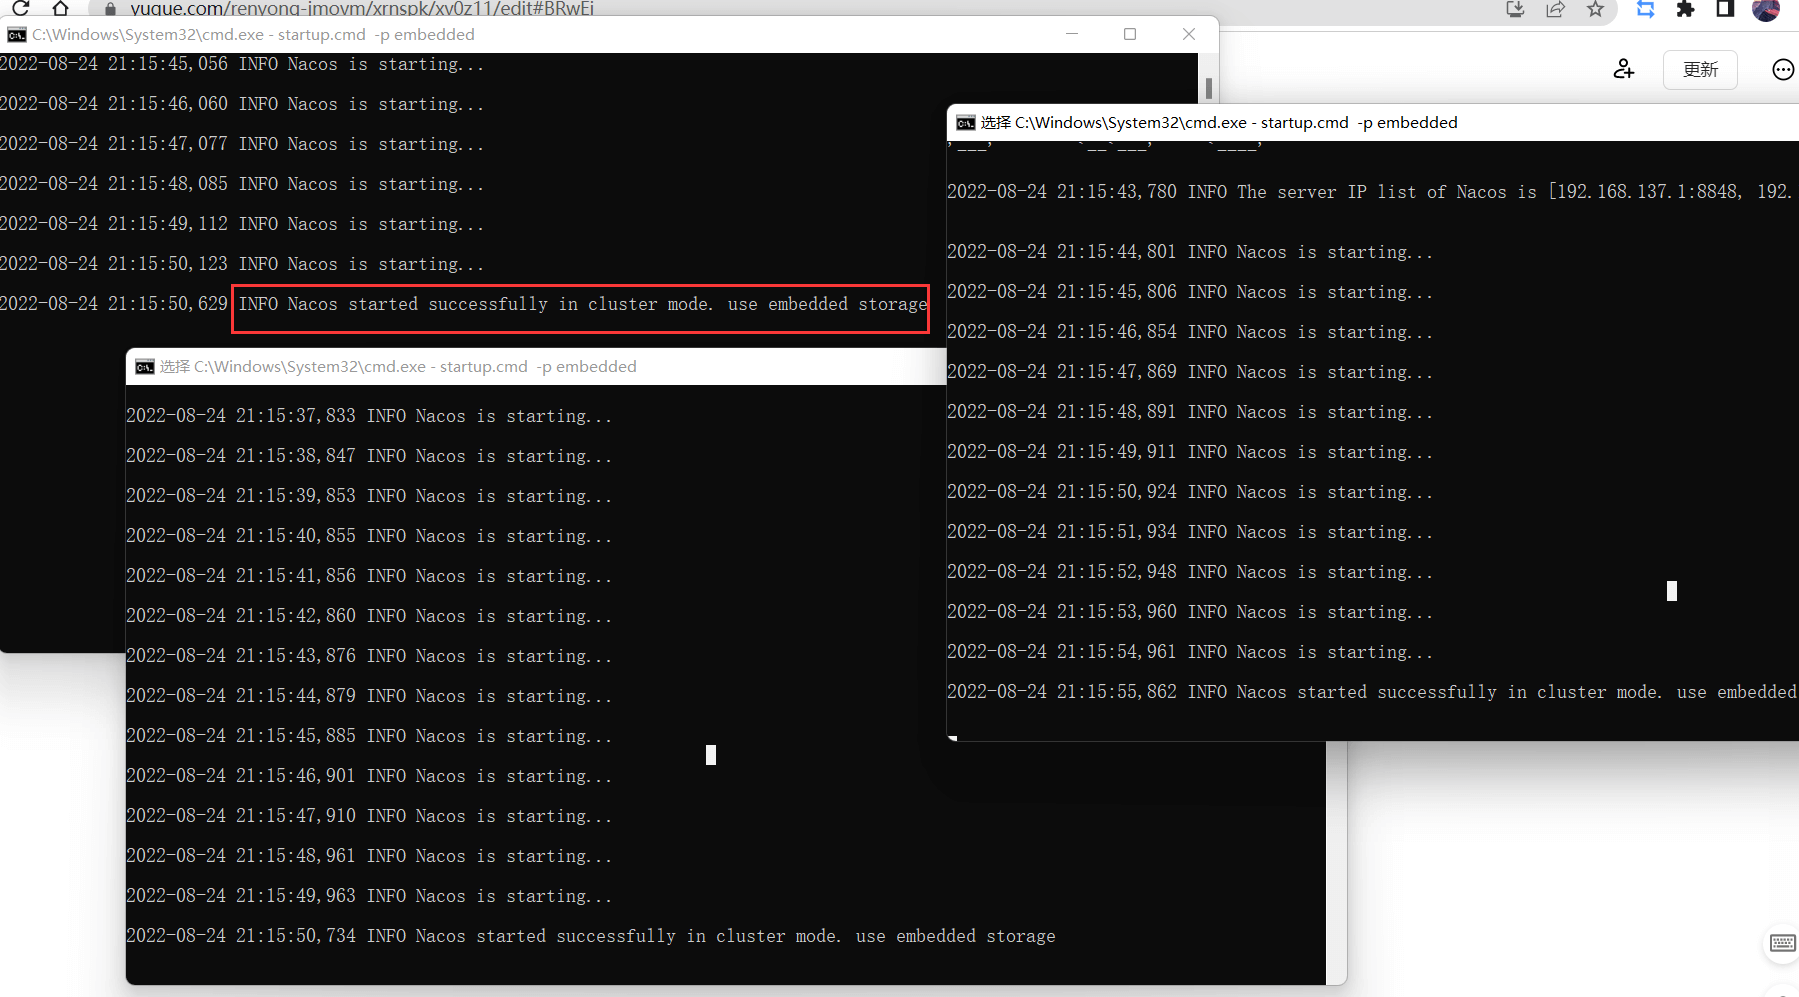Open Yuque more options menu
The width and height of the screenshot is (1799, 997).
[1783, 69]
